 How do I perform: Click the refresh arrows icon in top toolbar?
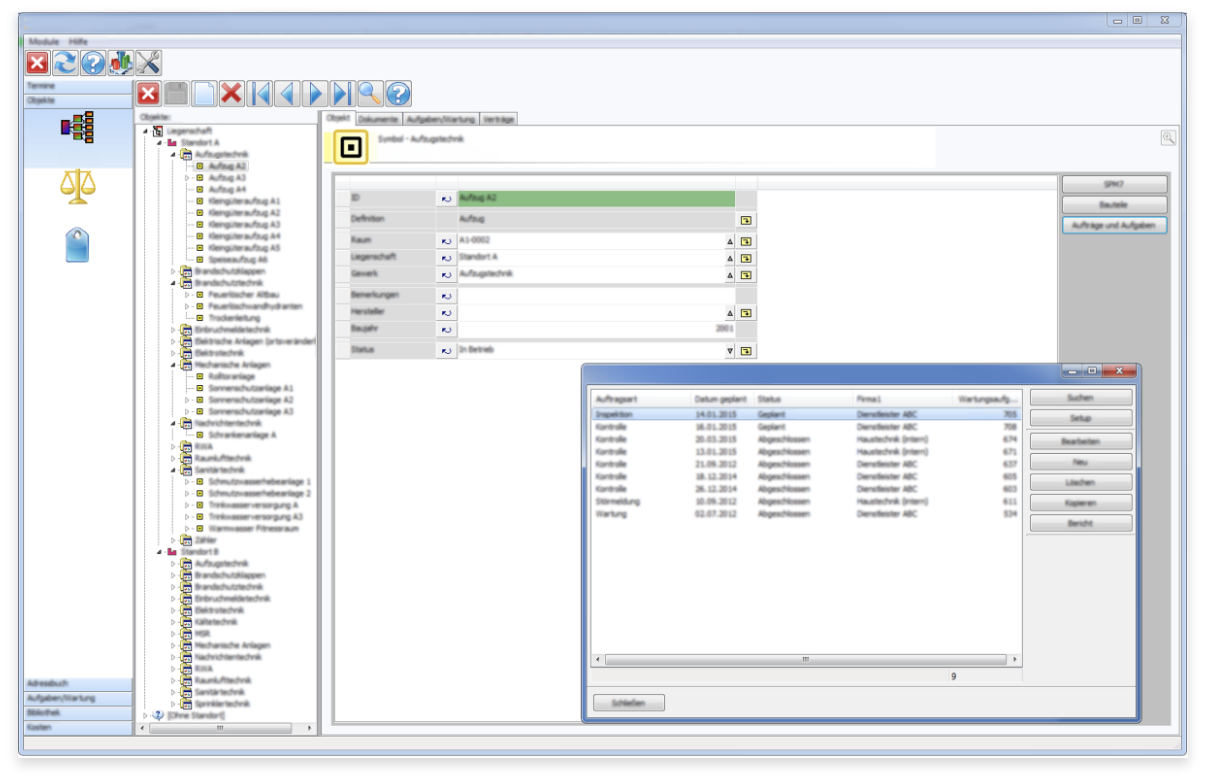(x=65, y=62)
